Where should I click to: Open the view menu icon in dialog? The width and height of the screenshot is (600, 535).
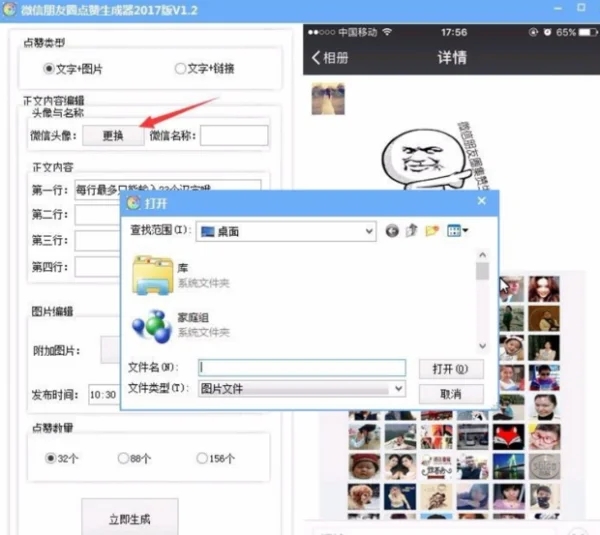[x=457, y=230]
